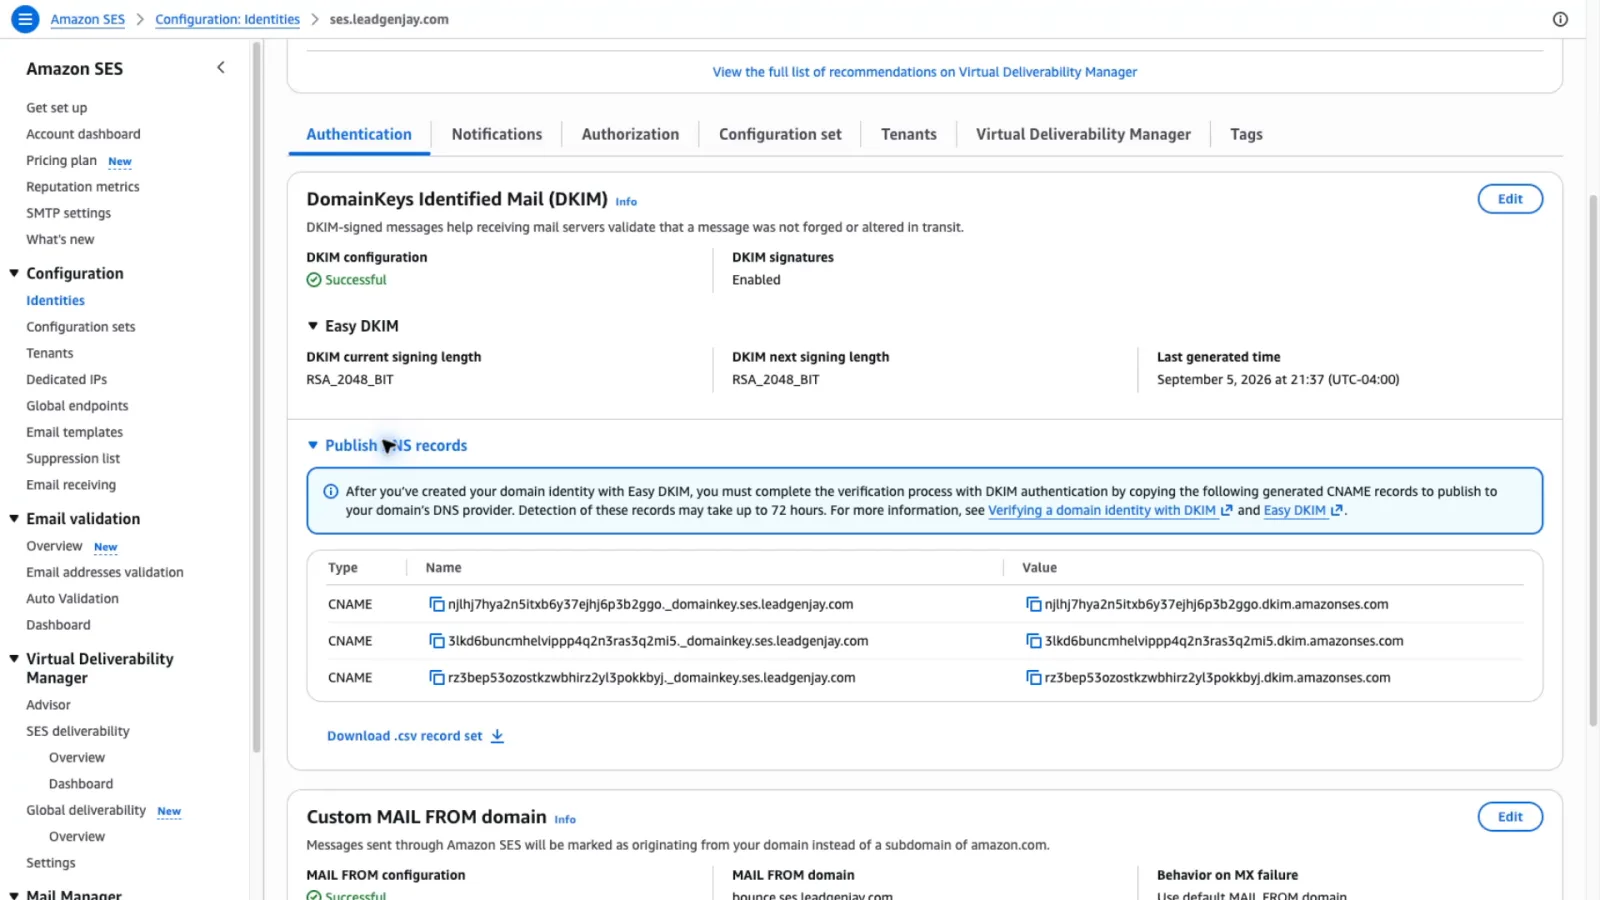Click the download arrow icon next to csv record set

[x=497, y=736]
